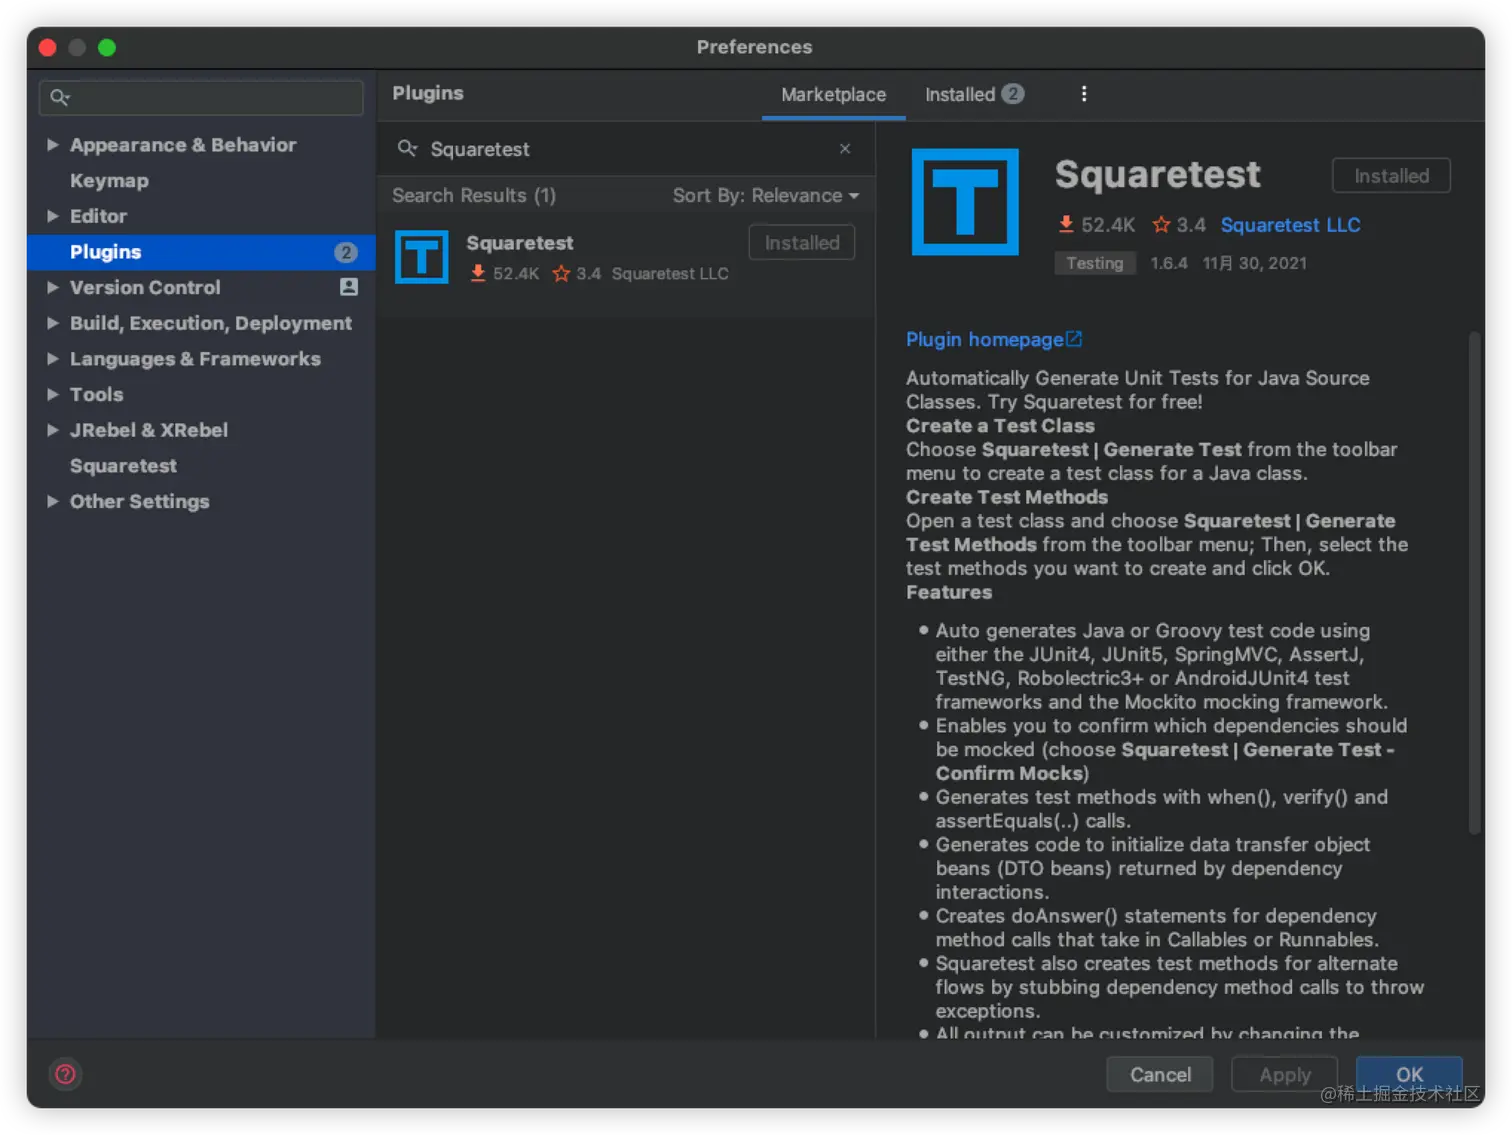This screenshot has width=1512, height=1135.
Task: Click Installed button in search result row
Action: click(802, 242)
